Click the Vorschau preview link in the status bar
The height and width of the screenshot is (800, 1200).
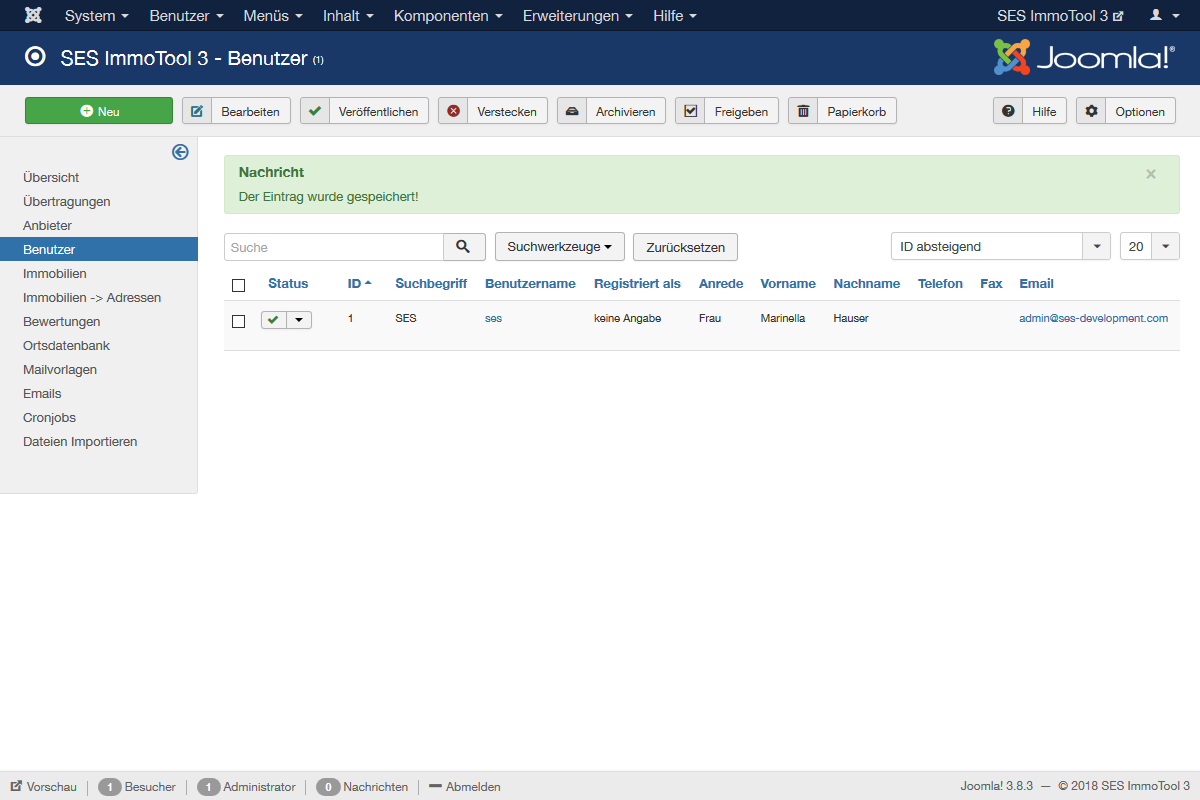[x=44, y=787]
